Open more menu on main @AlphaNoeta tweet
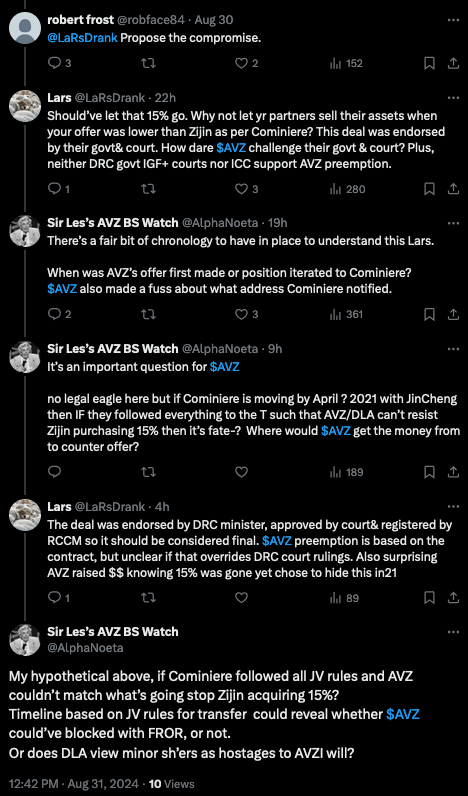Image resolution: width=468 pixels, height=796 pixels. coord(452,632)
